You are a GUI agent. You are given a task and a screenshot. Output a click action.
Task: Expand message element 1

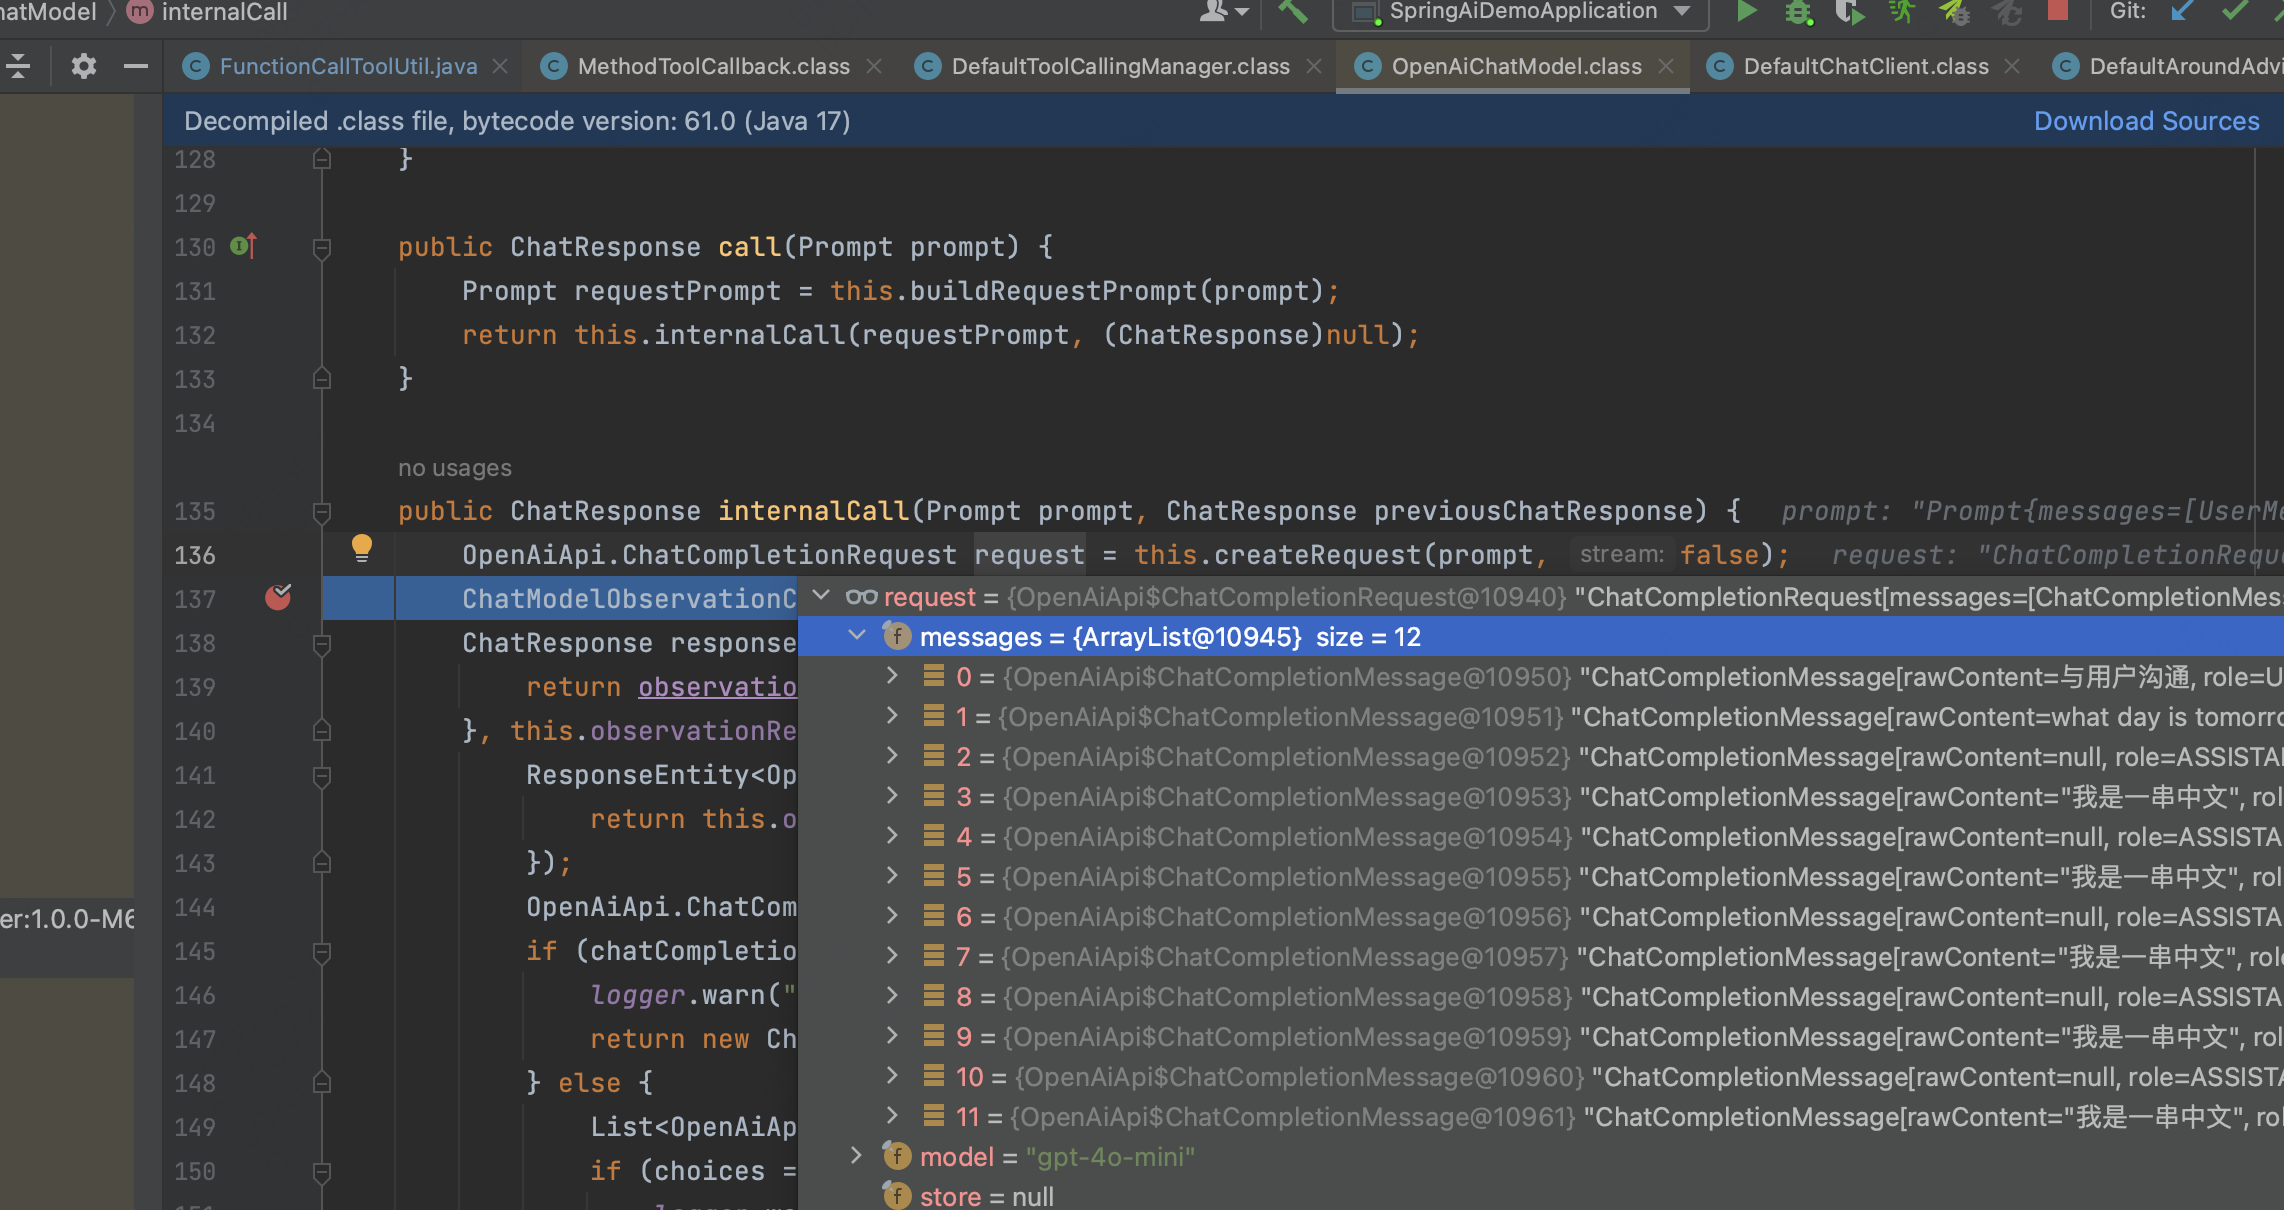click(892, 716)
